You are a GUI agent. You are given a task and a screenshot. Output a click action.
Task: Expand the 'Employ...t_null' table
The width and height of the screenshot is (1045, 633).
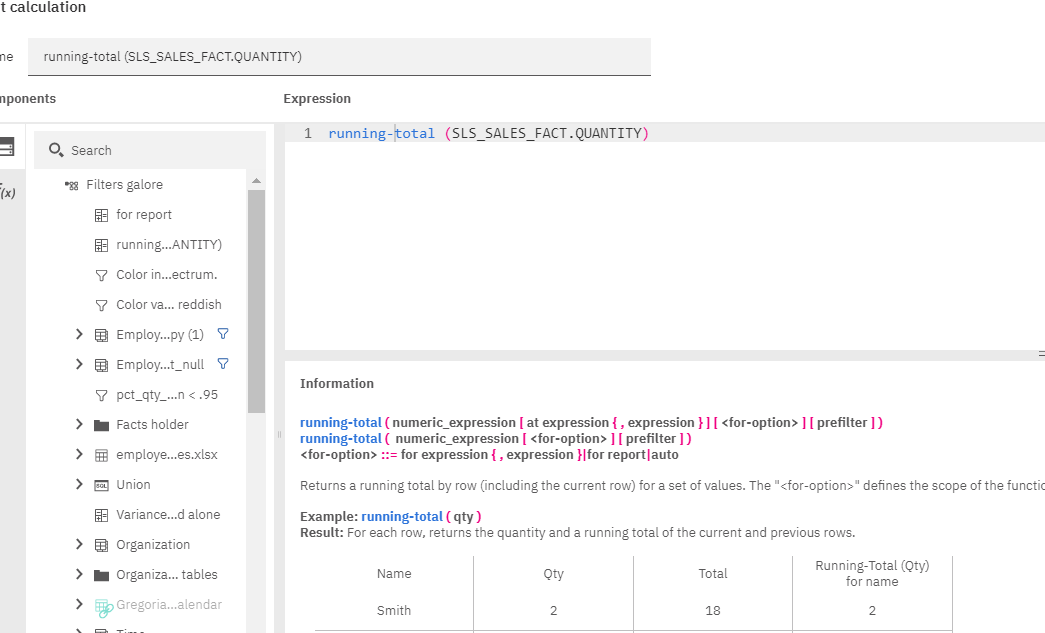pos(79,364)
